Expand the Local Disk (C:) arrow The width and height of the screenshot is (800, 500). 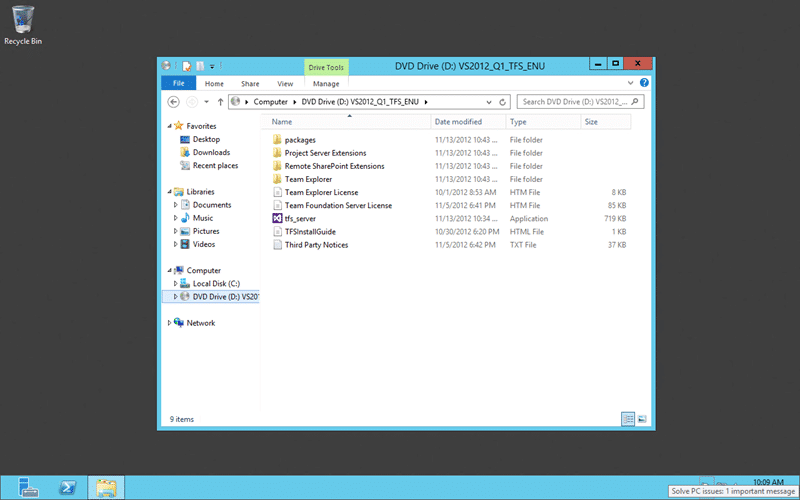click(176, 284)
